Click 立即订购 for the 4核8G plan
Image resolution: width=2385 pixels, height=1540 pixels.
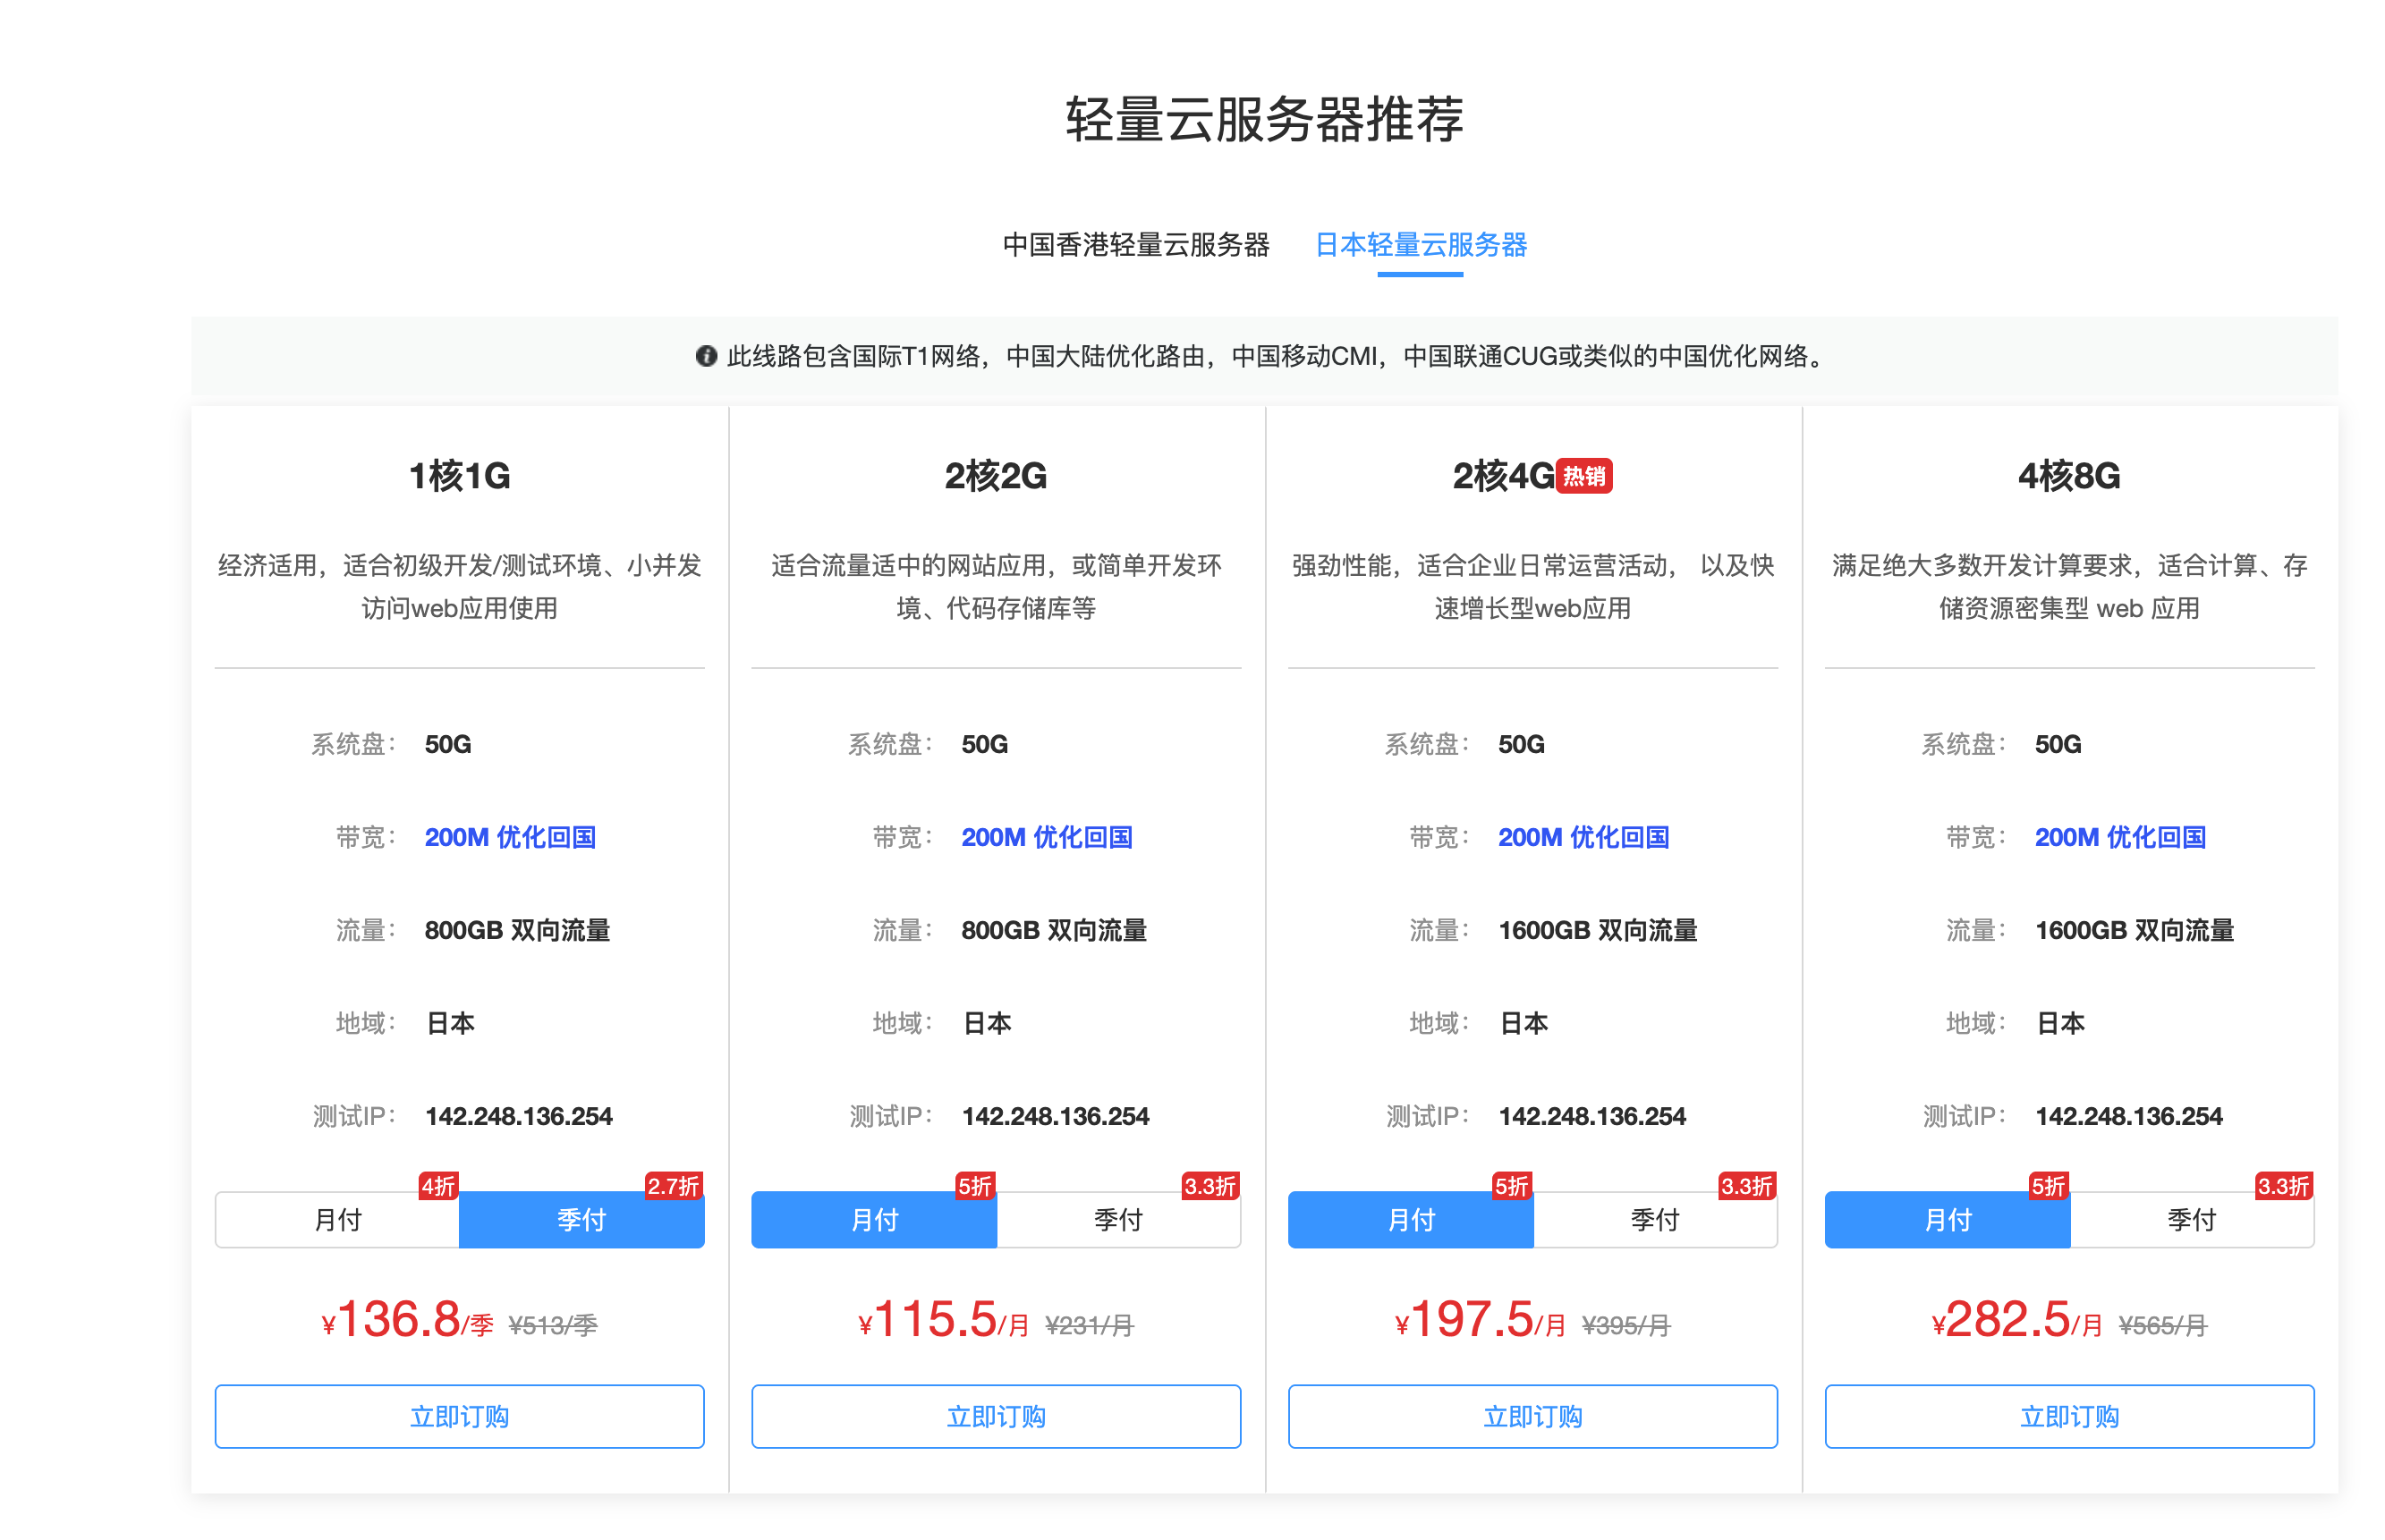pyautogui.click(x=2069, y=1416)
